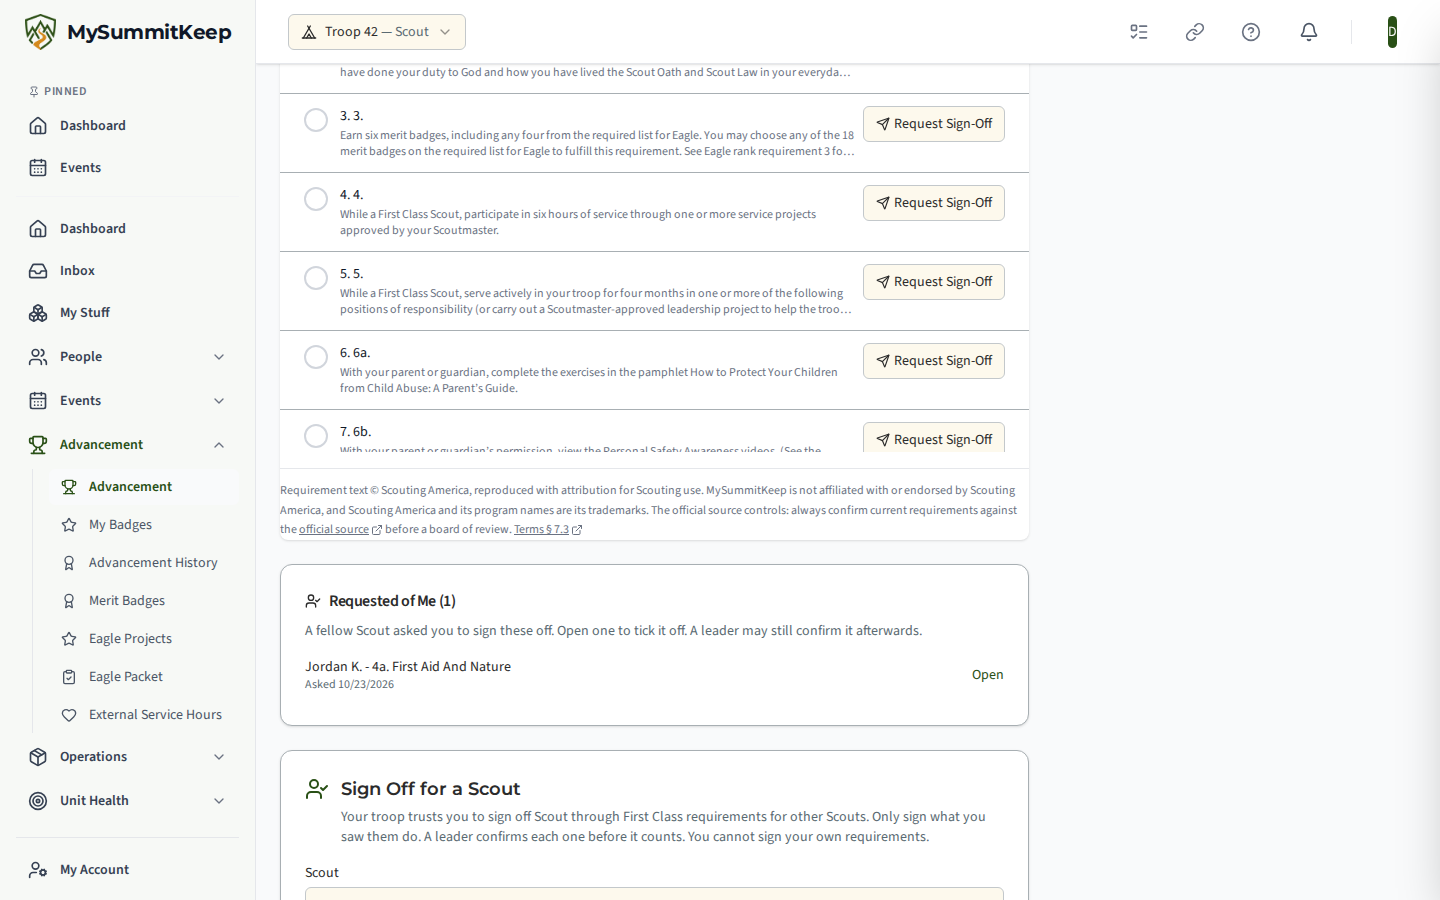The width and height of the screenshot is (1440, 900).
Task: Collapse the Advancement sidebar section
Action: point(128,444)
